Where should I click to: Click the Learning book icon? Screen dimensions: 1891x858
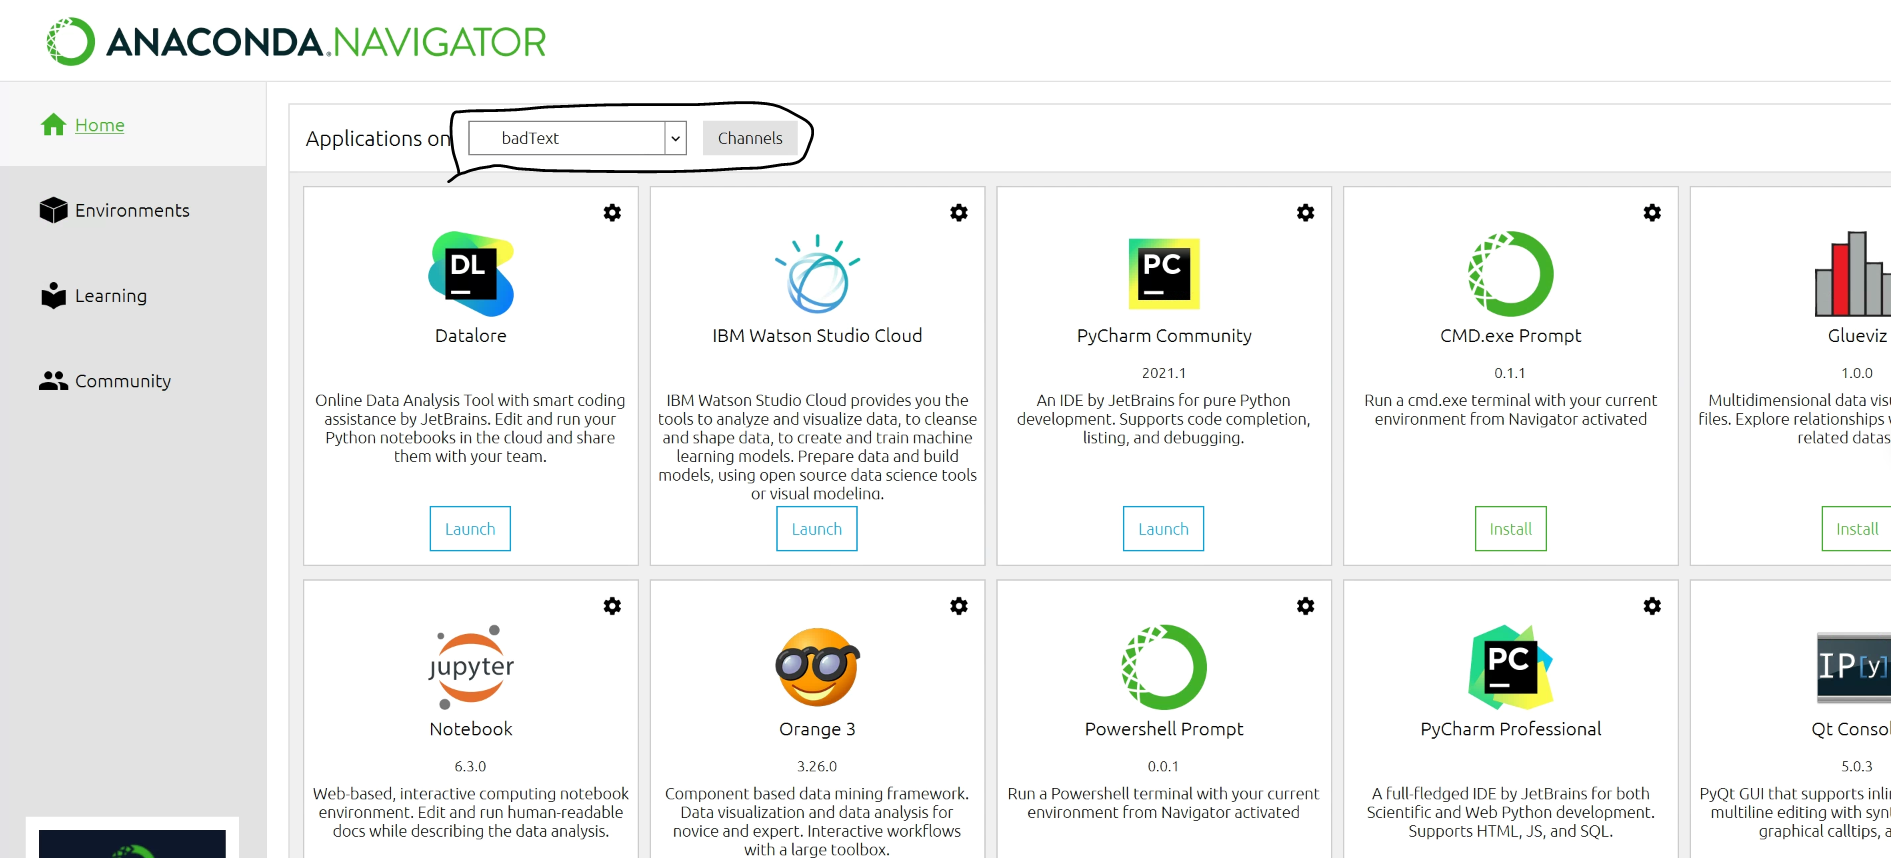(x=54, y=295)
